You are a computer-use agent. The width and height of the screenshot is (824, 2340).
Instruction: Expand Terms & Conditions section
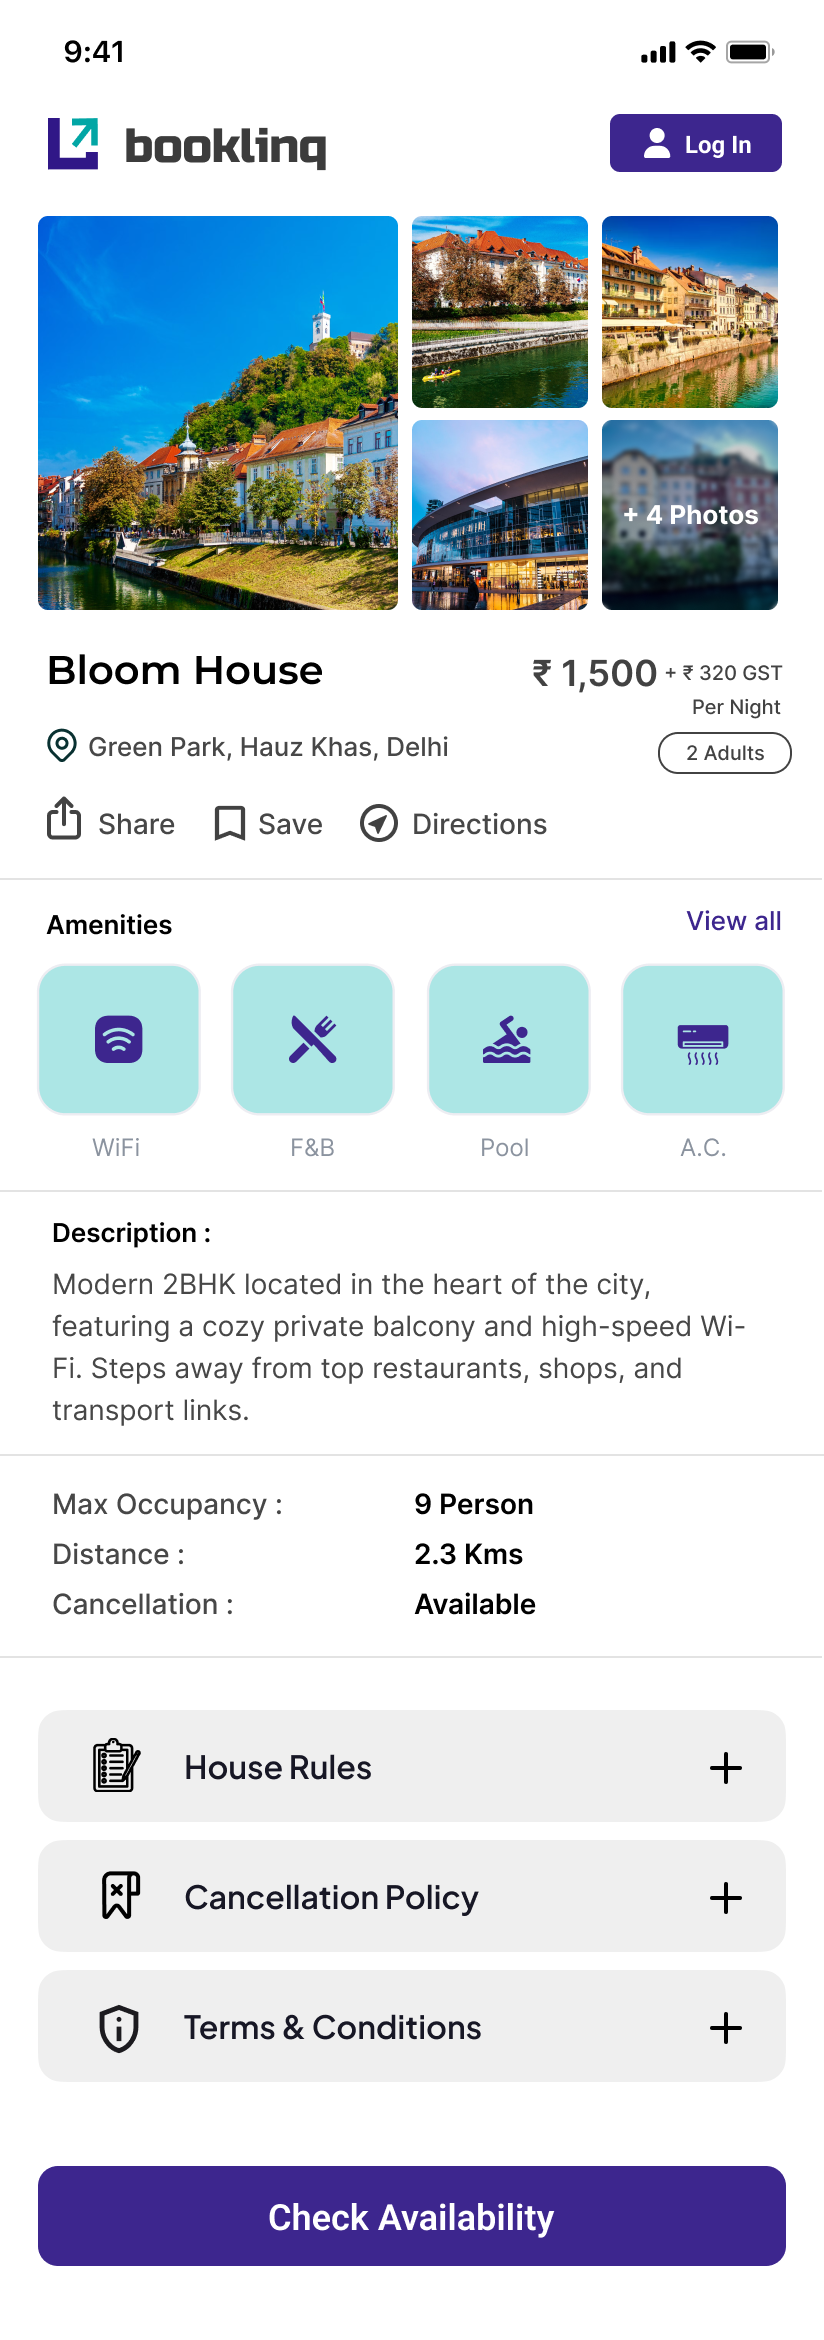(x=725, y=2027)
